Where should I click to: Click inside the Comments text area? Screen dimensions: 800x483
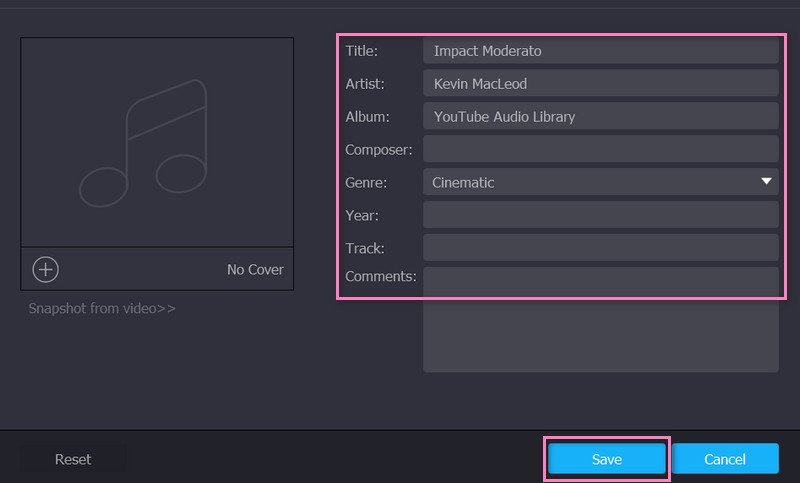(x=600, y=318)
